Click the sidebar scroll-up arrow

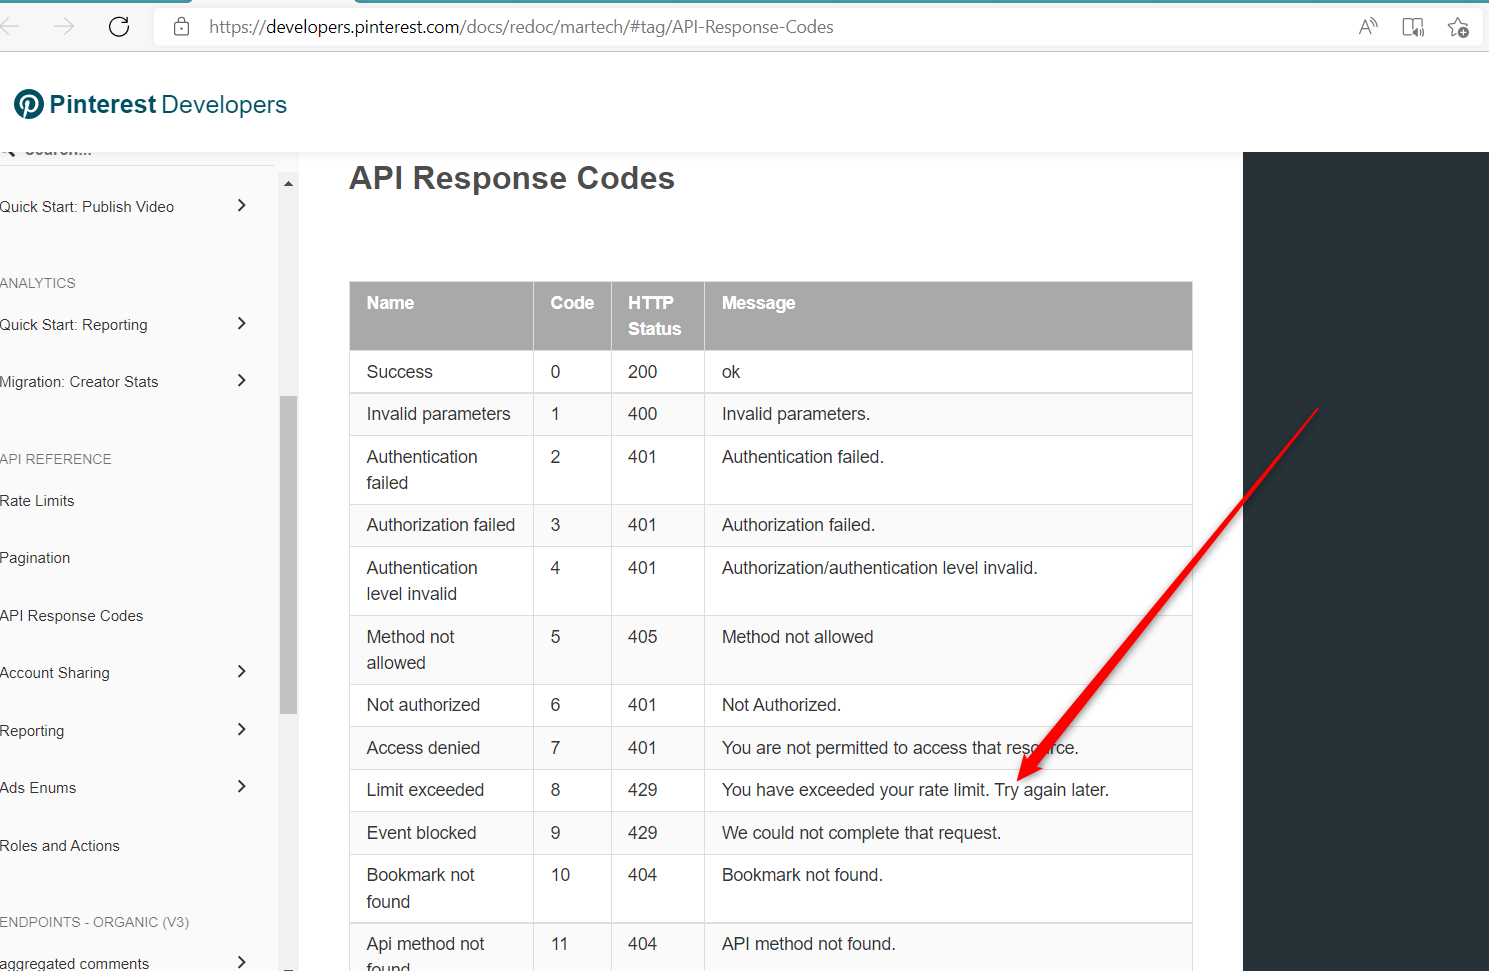(x=288, y=184)
